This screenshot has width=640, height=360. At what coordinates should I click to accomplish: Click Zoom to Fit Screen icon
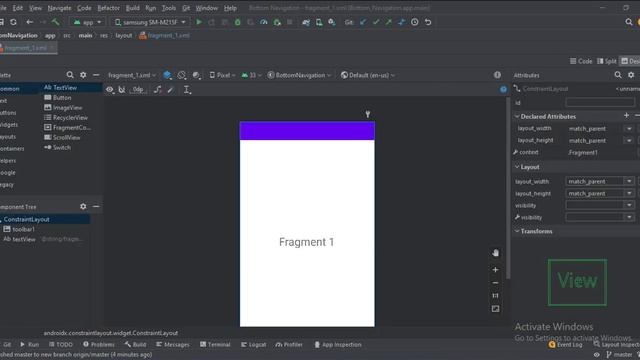click(495, 309)
